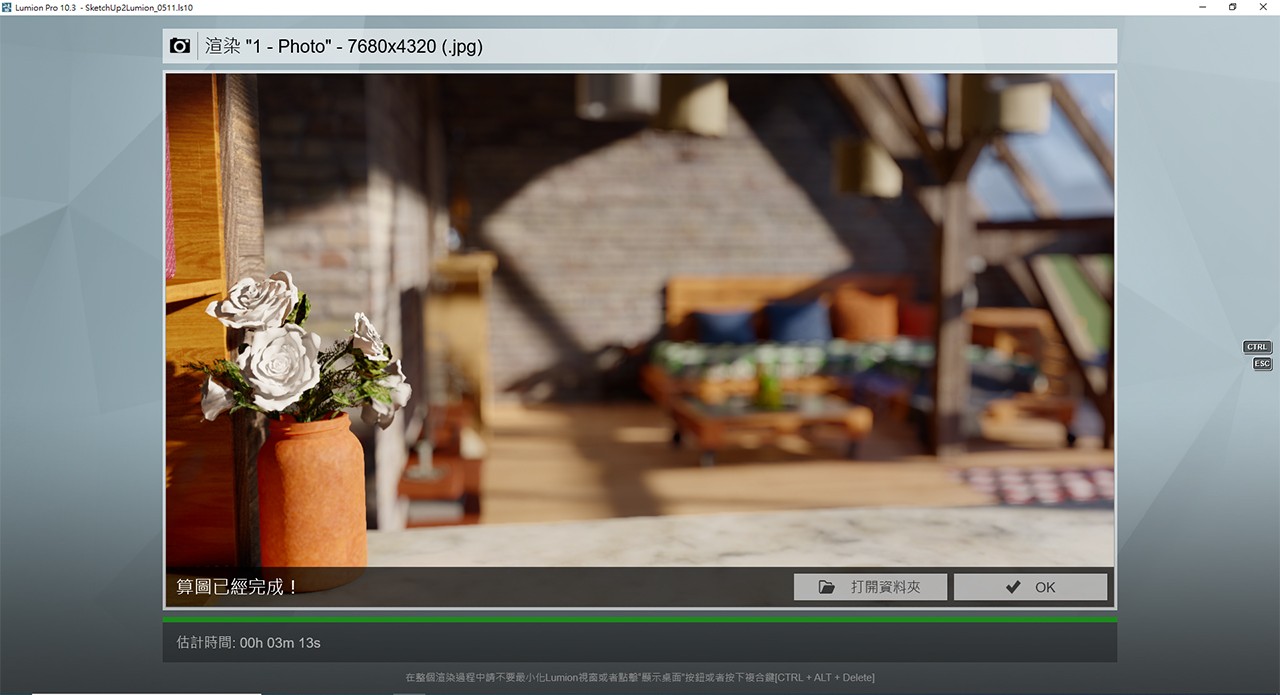
Task: Click the 估計時間 00h 03m 13s label
Action: (x=248, y=642)
